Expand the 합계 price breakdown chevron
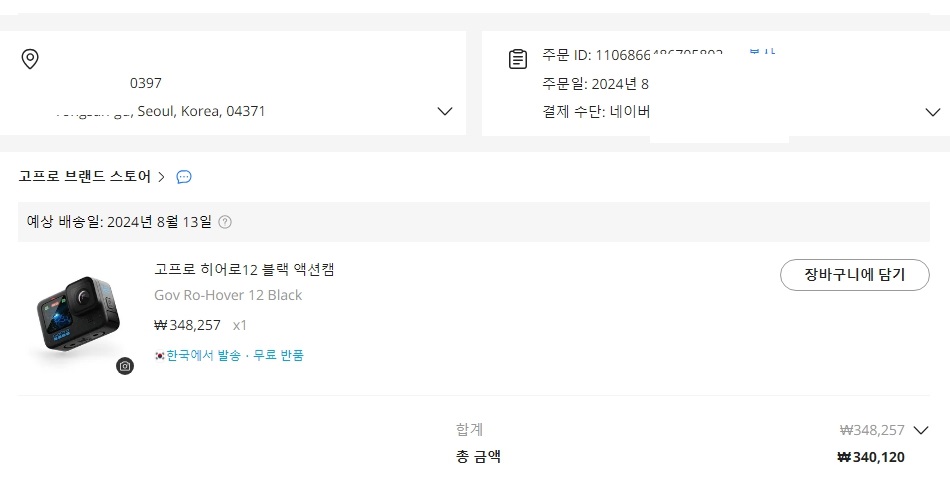The image size is (950, 490). (921, 430)
